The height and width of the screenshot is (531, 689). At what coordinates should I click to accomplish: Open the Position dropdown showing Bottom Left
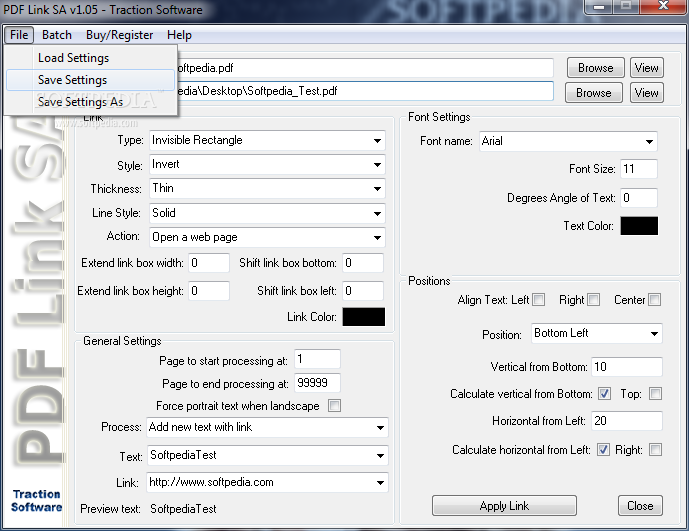(x=654, y=334)
